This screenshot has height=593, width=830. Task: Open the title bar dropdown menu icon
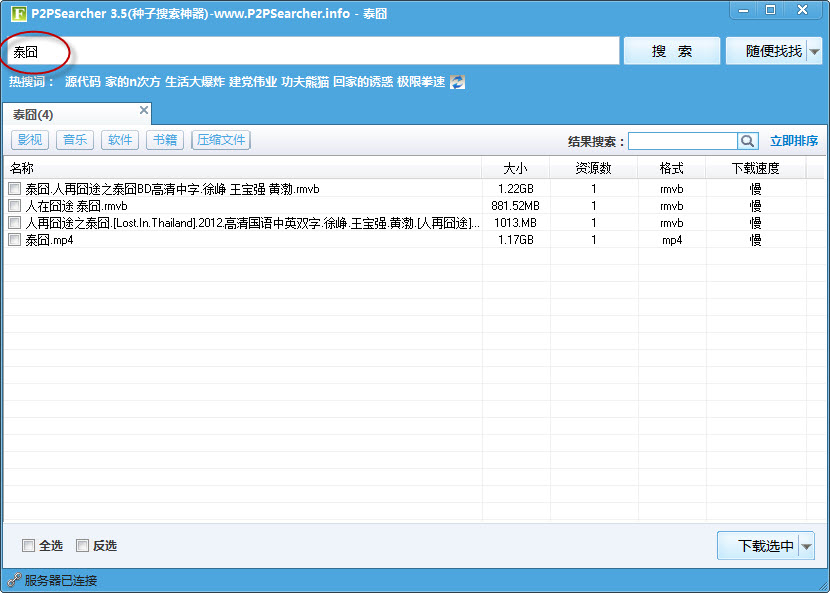742,10
